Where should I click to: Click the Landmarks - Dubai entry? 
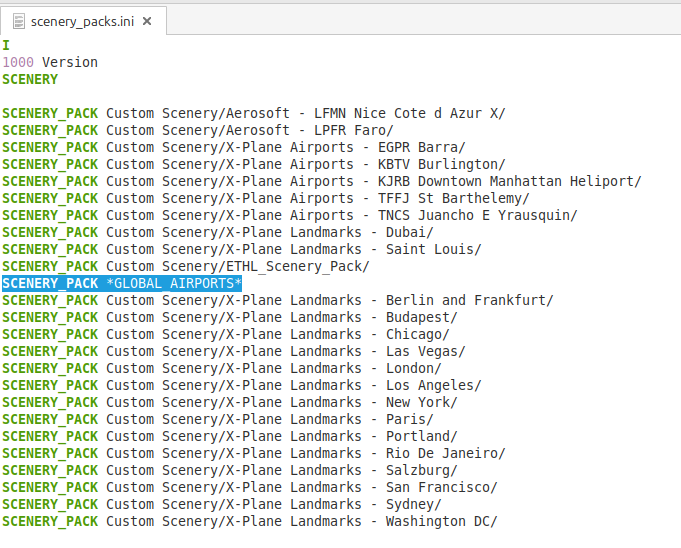pos(270,232)
